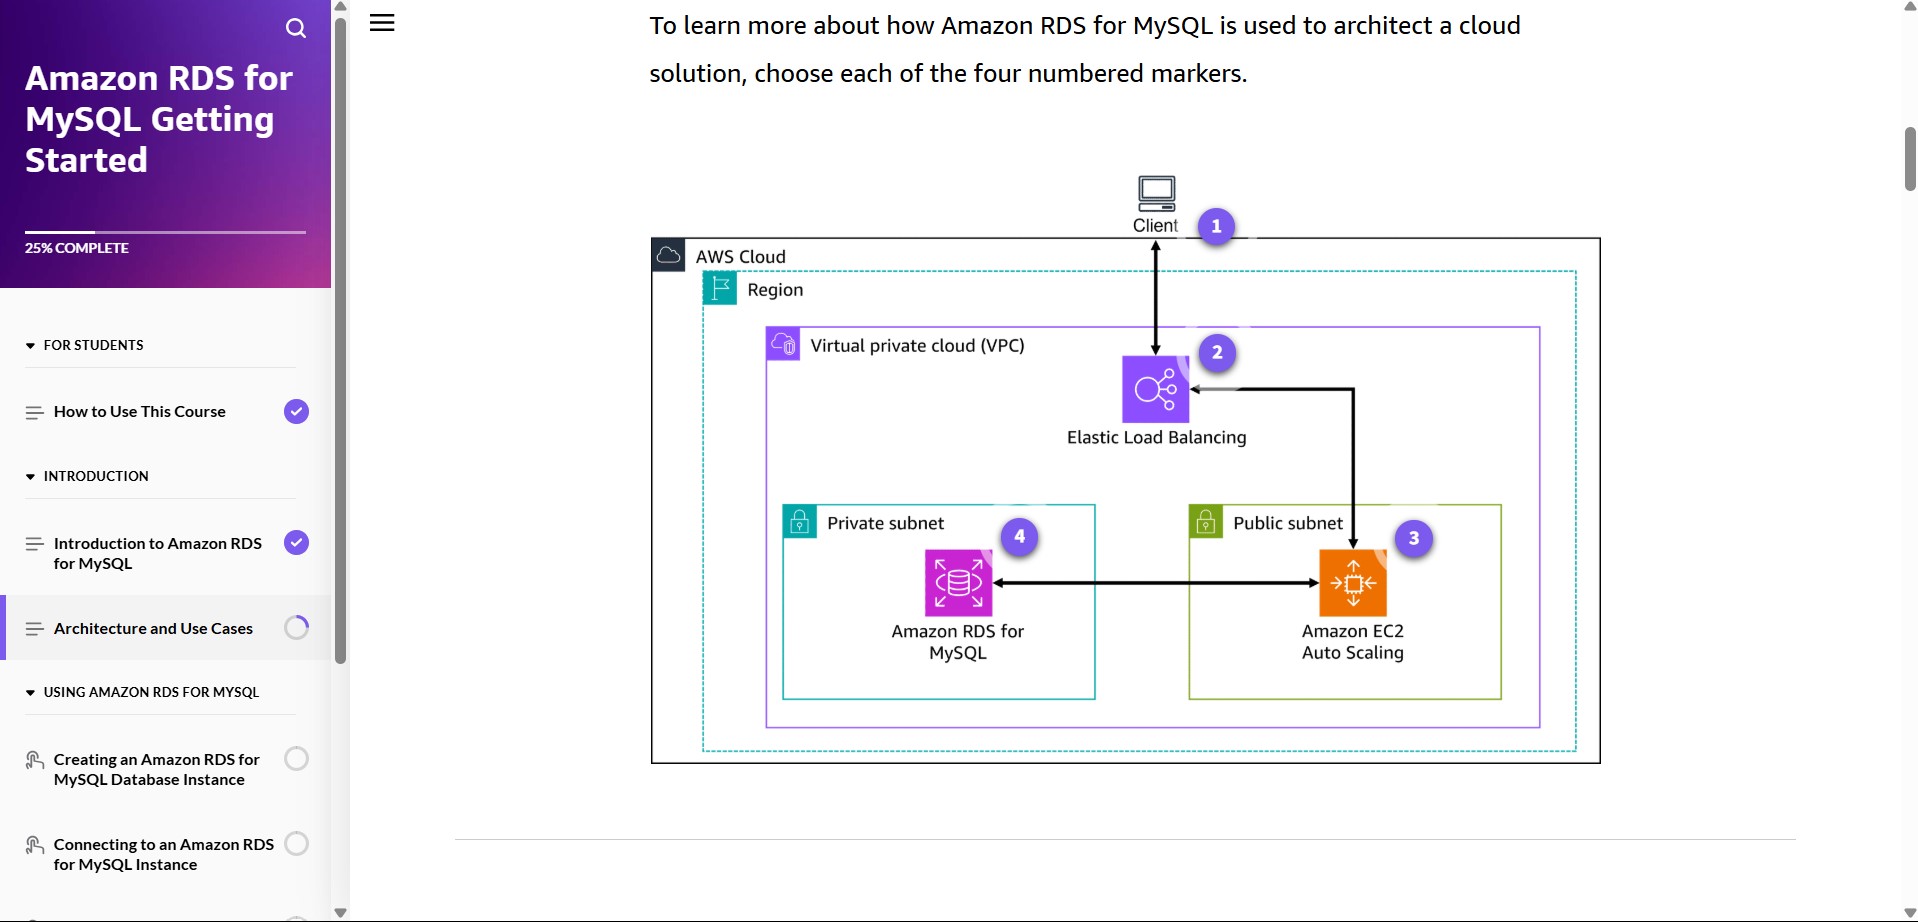
Task: Choose numbered marker 4 in Private subnet
Action: click(x=1019, y=536)
